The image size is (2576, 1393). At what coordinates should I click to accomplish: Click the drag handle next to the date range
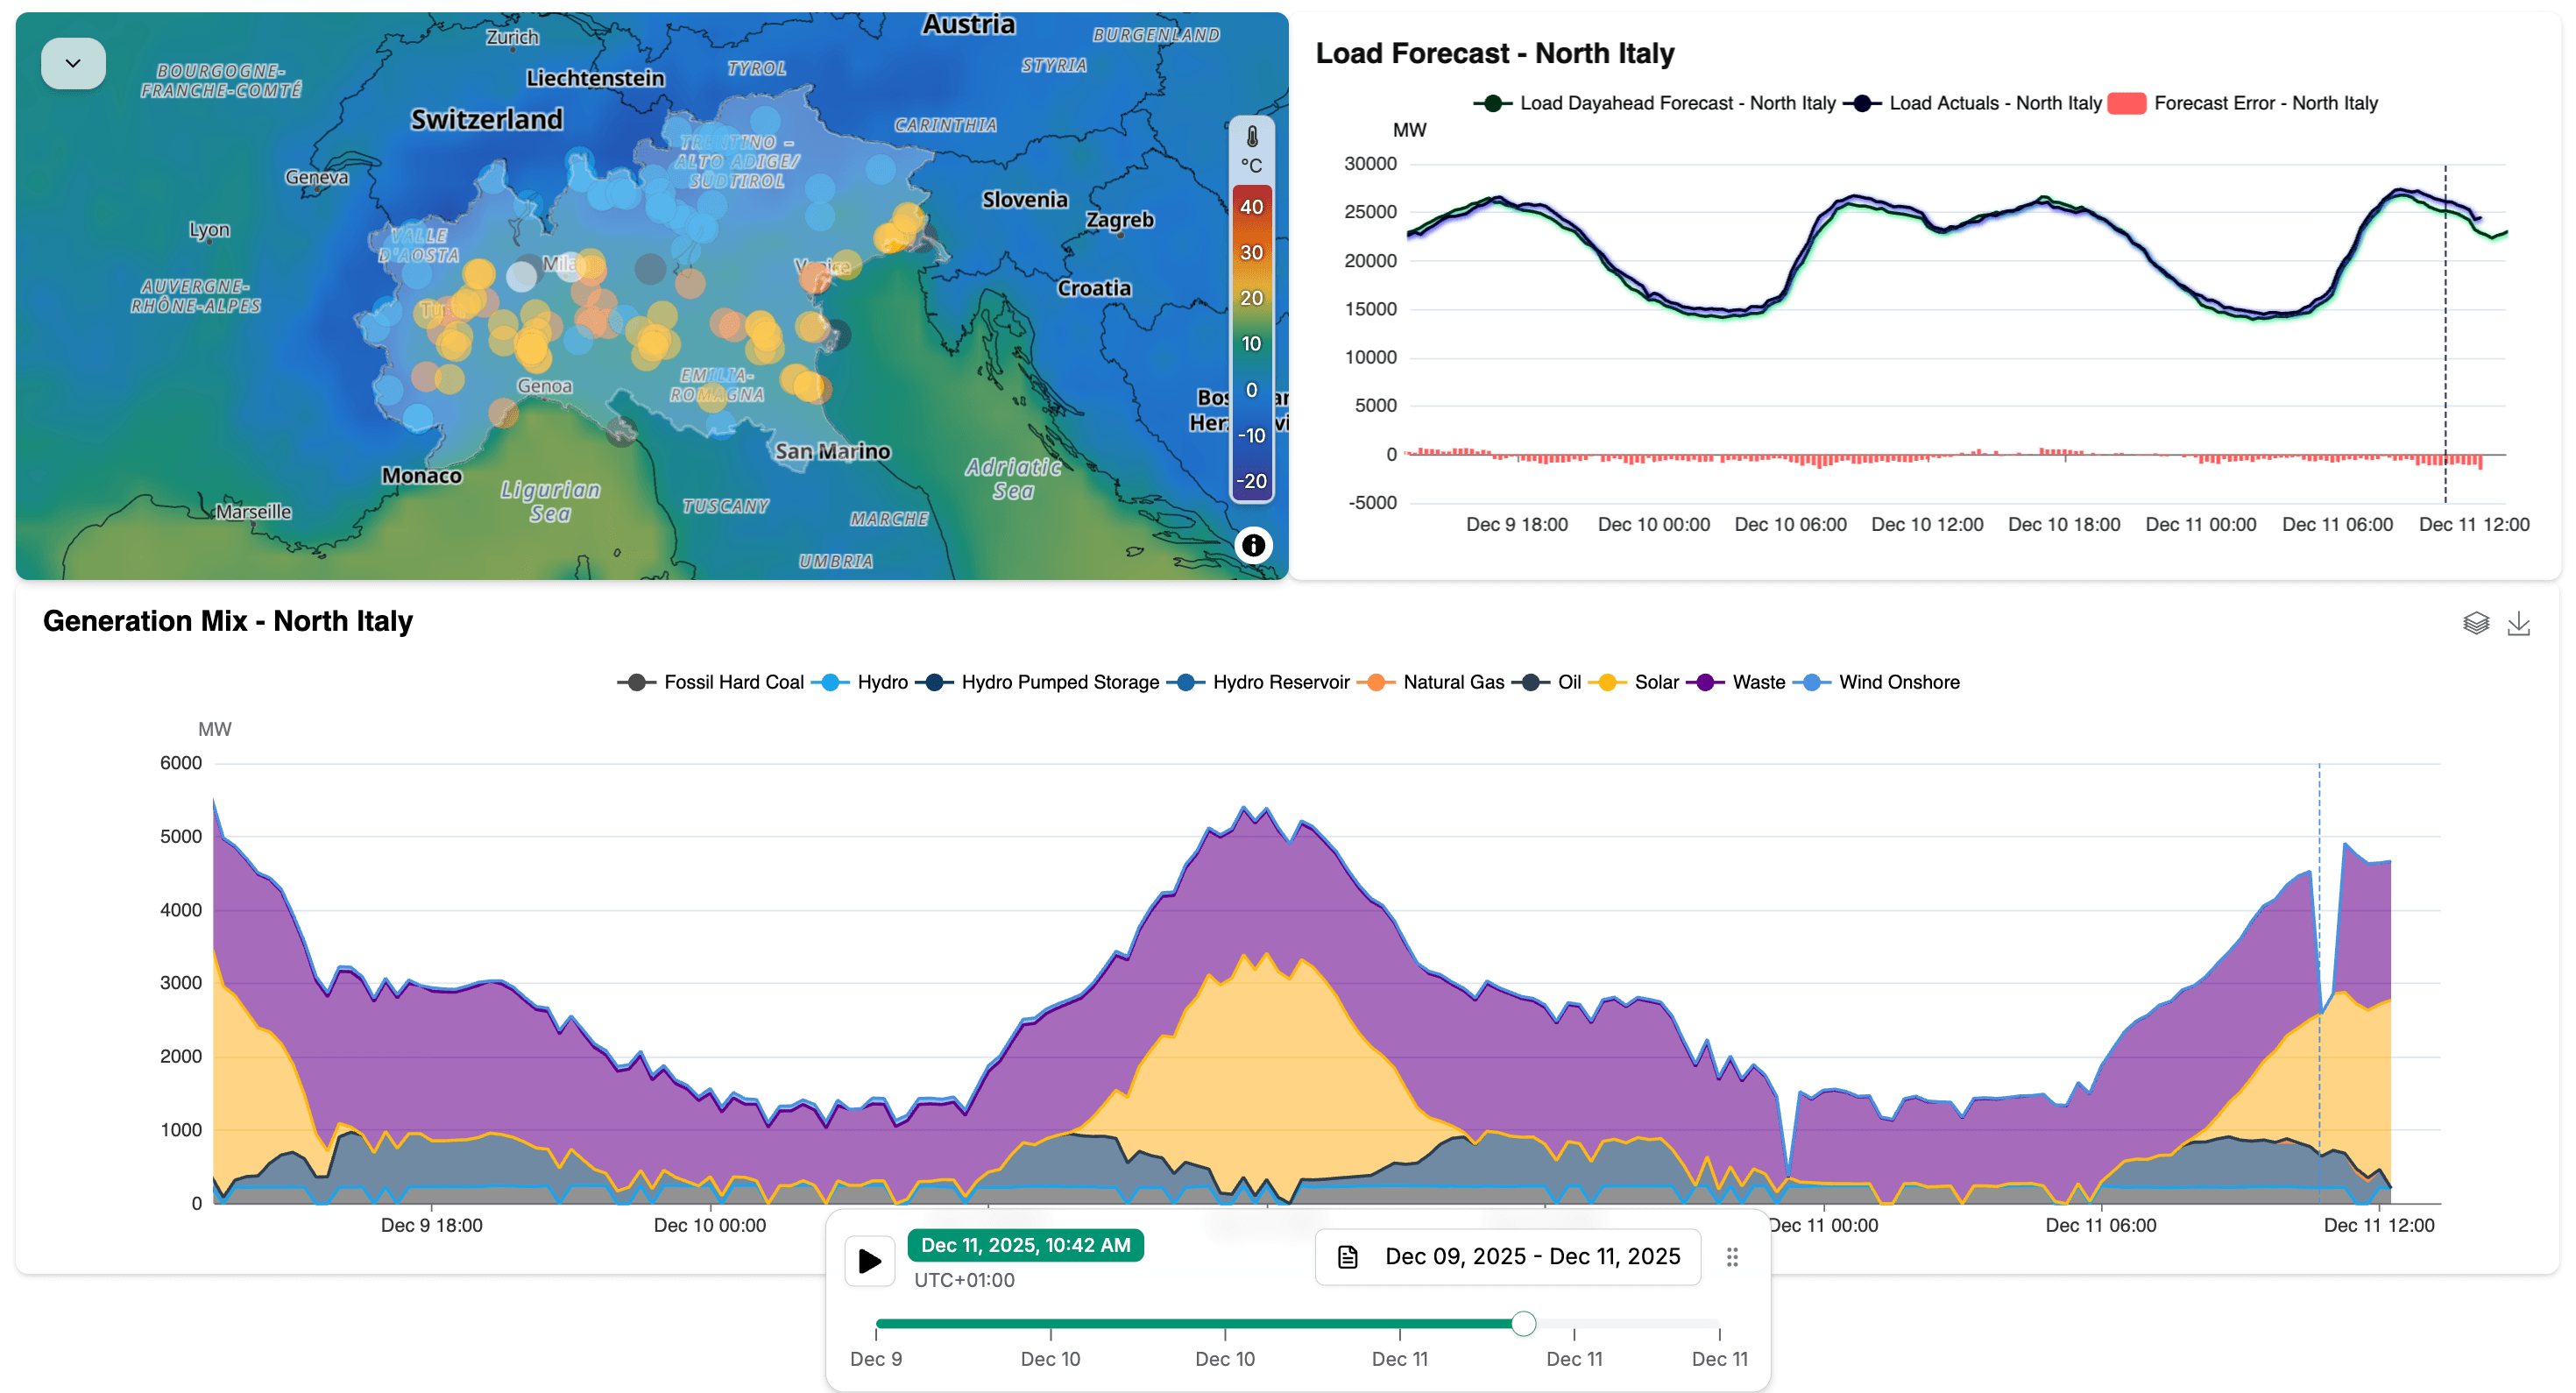point(1733,1257)
